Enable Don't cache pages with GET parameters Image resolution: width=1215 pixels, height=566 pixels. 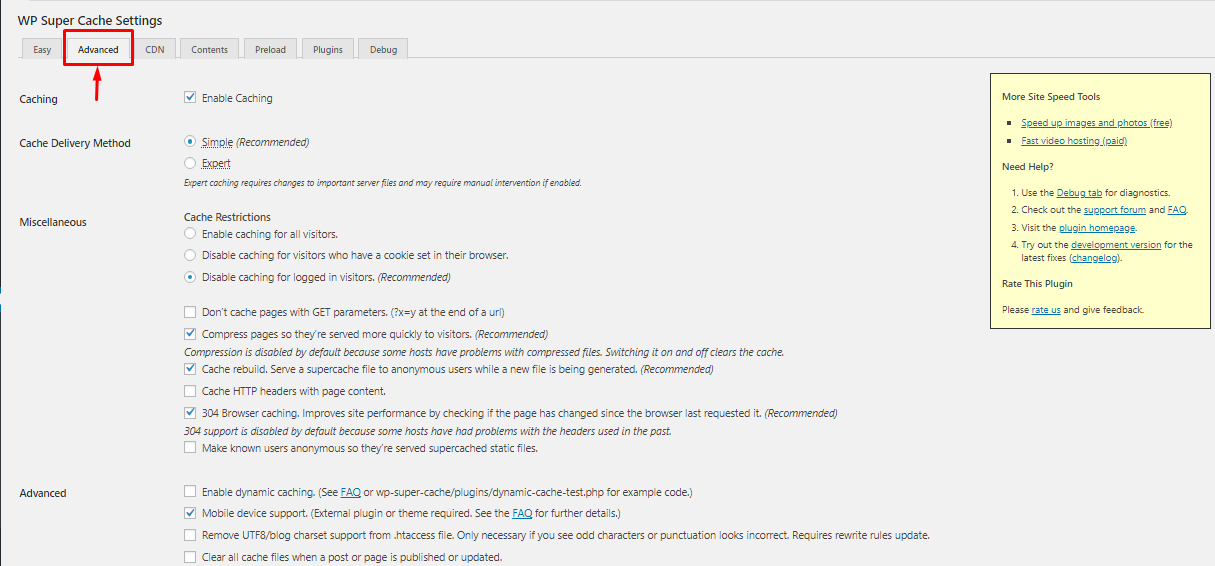click(x=190, y=312)
